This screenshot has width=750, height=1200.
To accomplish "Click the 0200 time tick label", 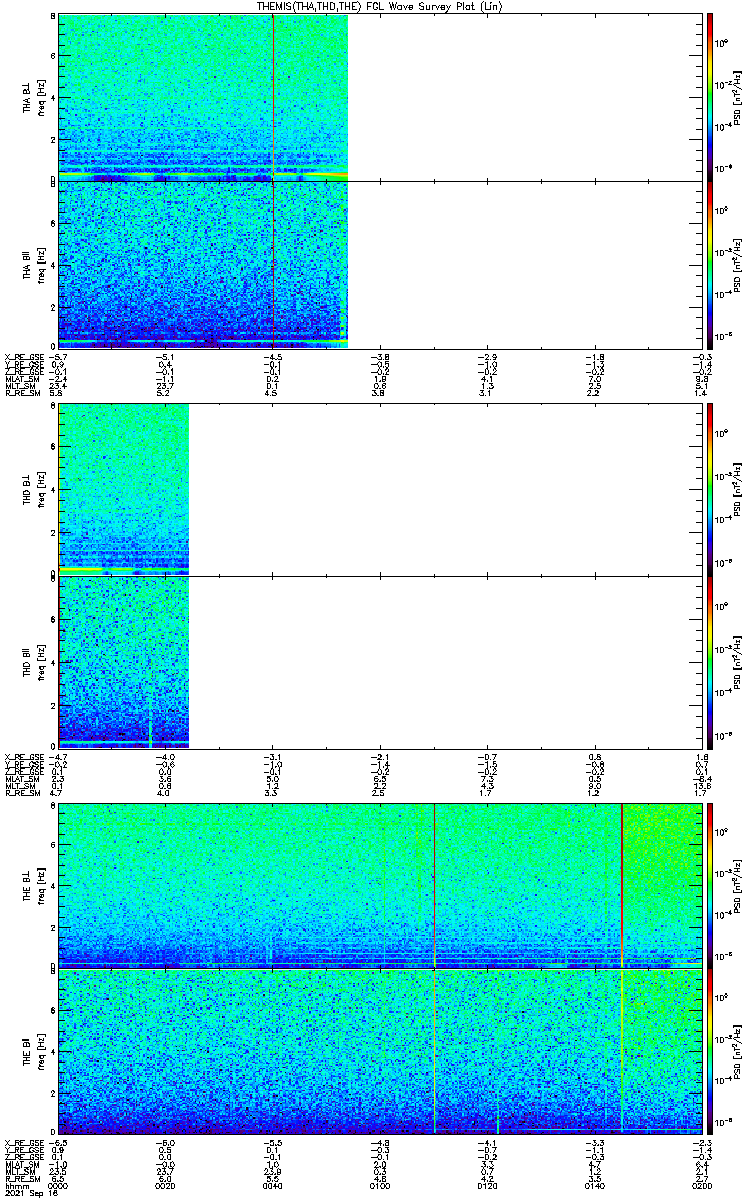I will (x=702, y=1185).
